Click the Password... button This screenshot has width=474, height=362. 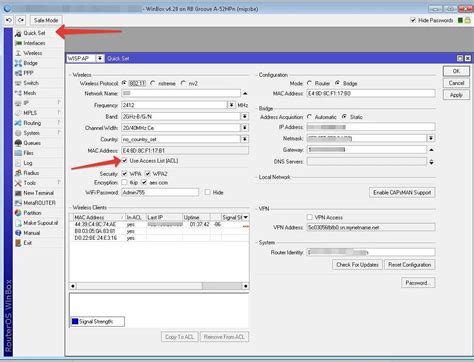click(418, 283)
